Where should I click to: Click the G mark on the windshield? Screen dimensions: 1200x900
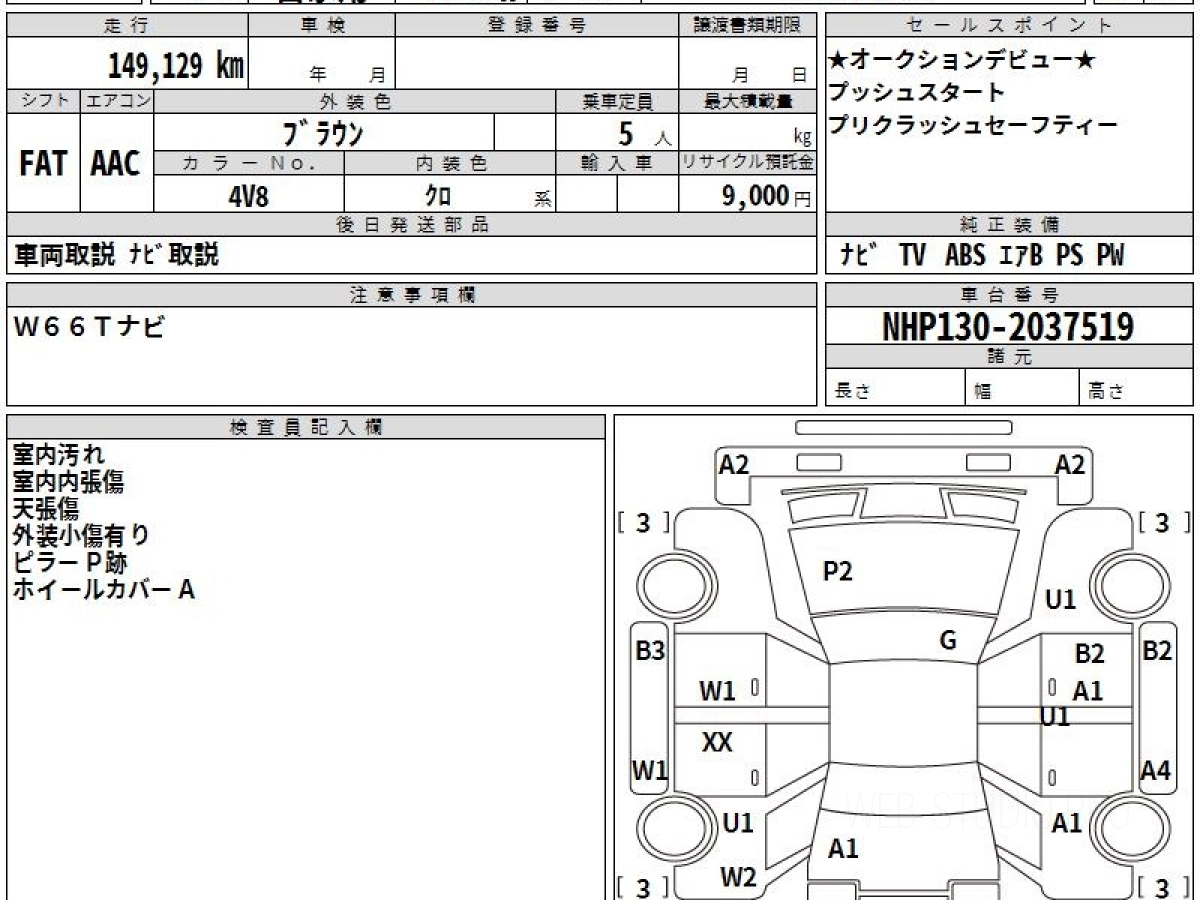(948, 641)
